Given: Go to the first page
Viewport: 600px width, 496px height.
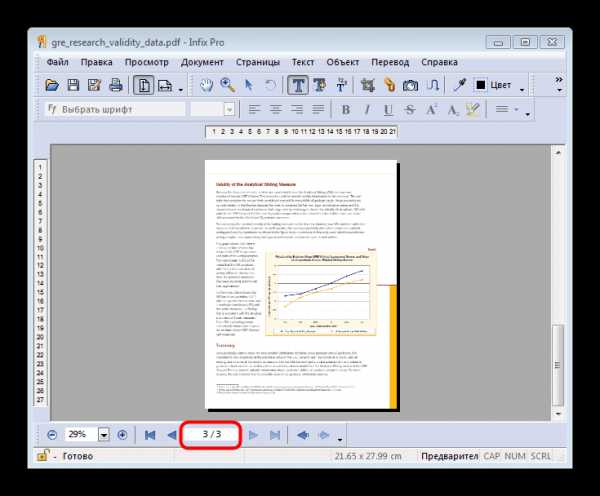Looking at the screenshot, I should (150, 435).
